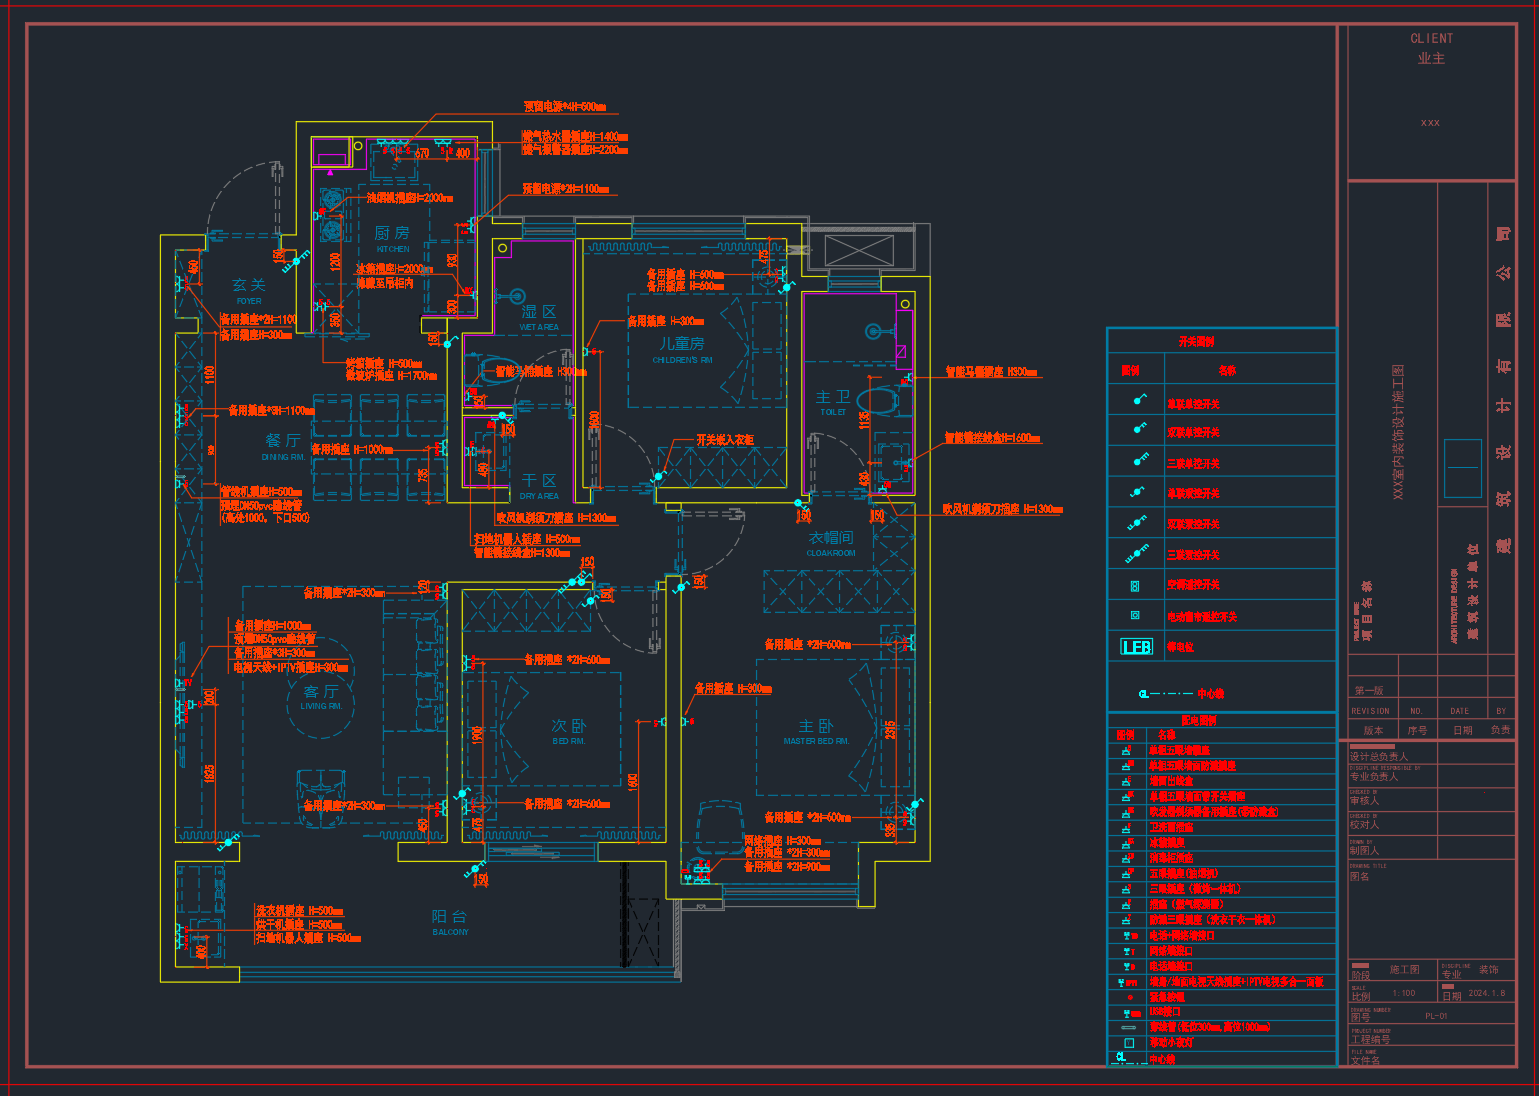Click the CHILDREN'S RM label
The image size is (1539, 1096).
pyautogui.click(x=682, y=360)
